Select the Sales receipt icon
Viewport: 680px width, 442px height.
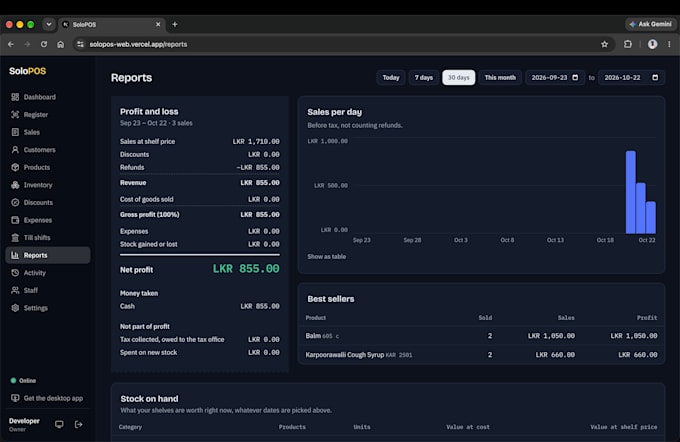pos(15,132)
